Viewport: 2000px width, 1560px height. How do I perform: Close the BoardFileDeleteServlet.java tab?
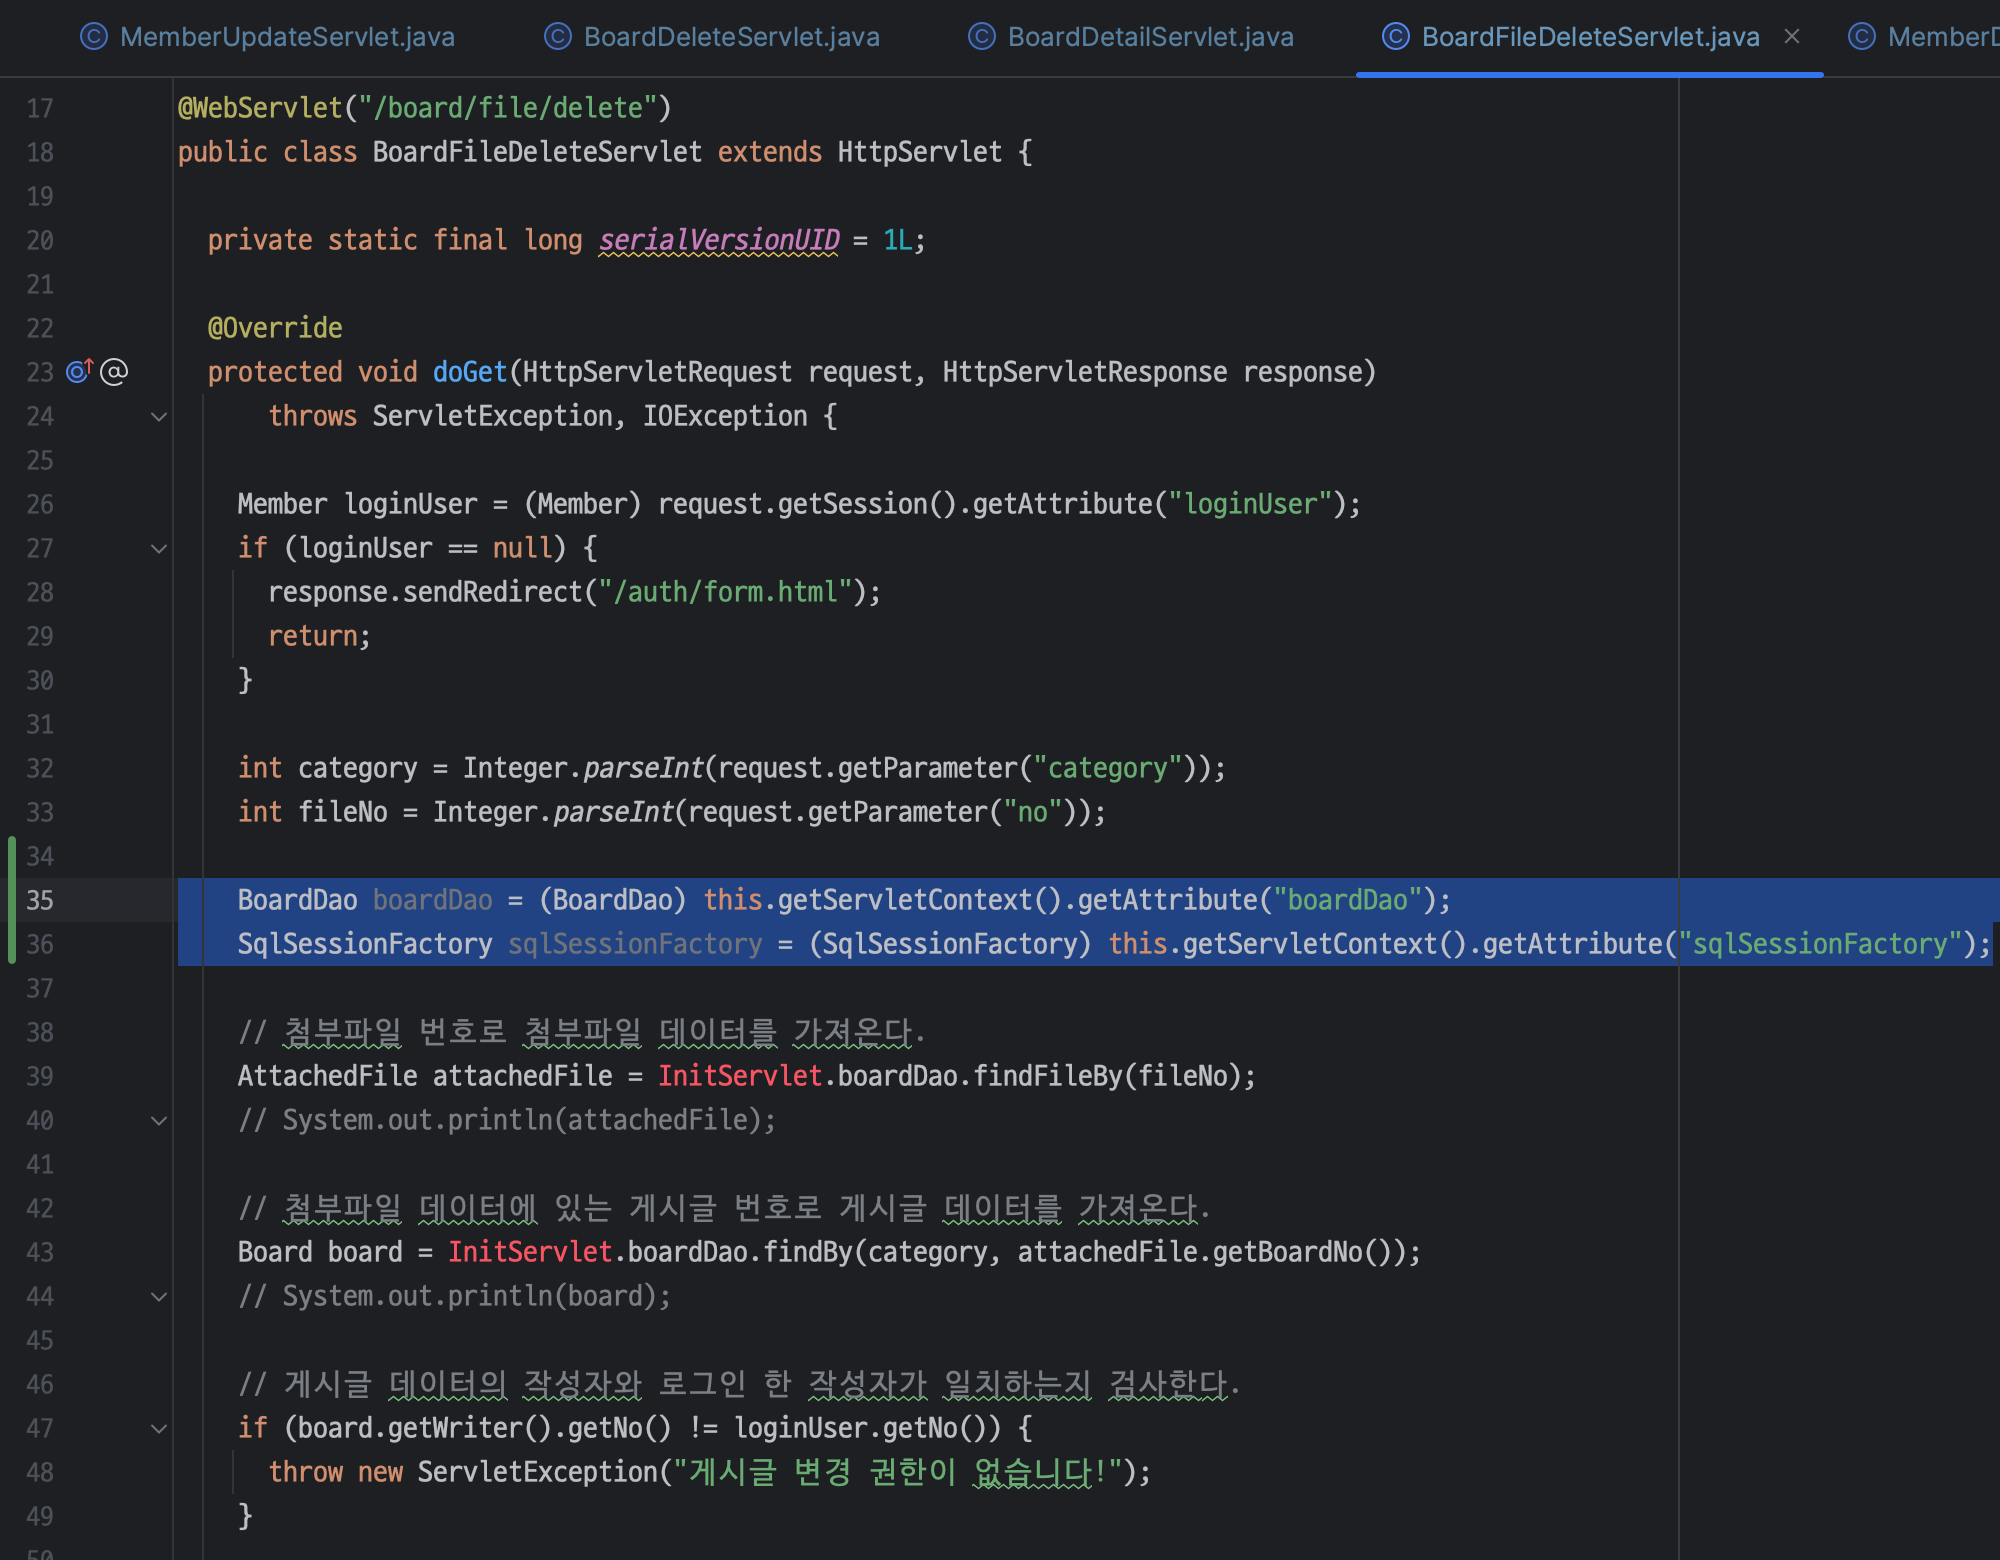point(1792,37)
